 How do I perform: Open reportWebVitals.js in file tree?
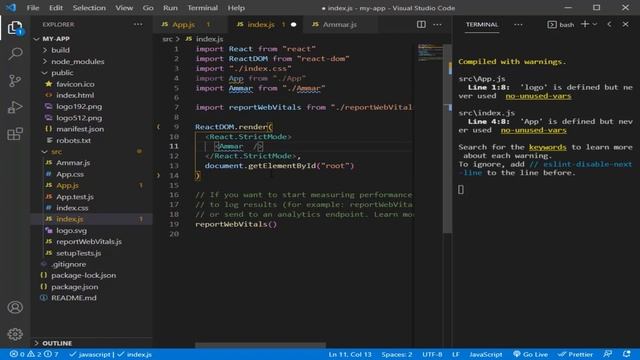tap(89, 242)
